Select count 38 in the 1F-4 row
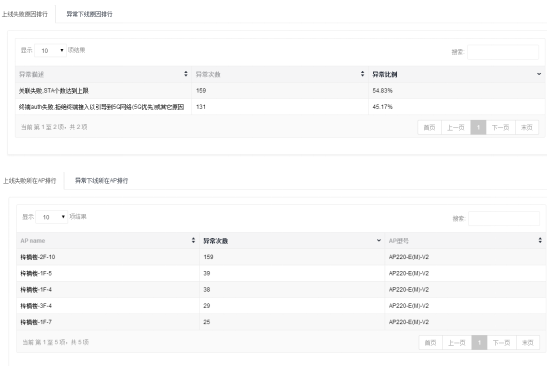The width and height of the screenshot is (547, 366). pyautogui.click(x=207, y=290)
